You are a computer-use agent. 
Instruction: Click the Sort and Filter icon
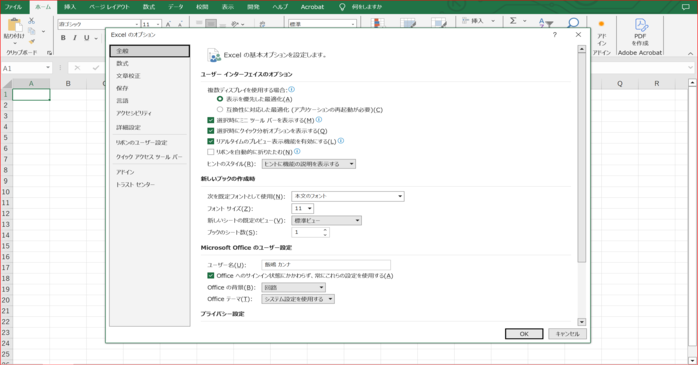click(546, 22)
